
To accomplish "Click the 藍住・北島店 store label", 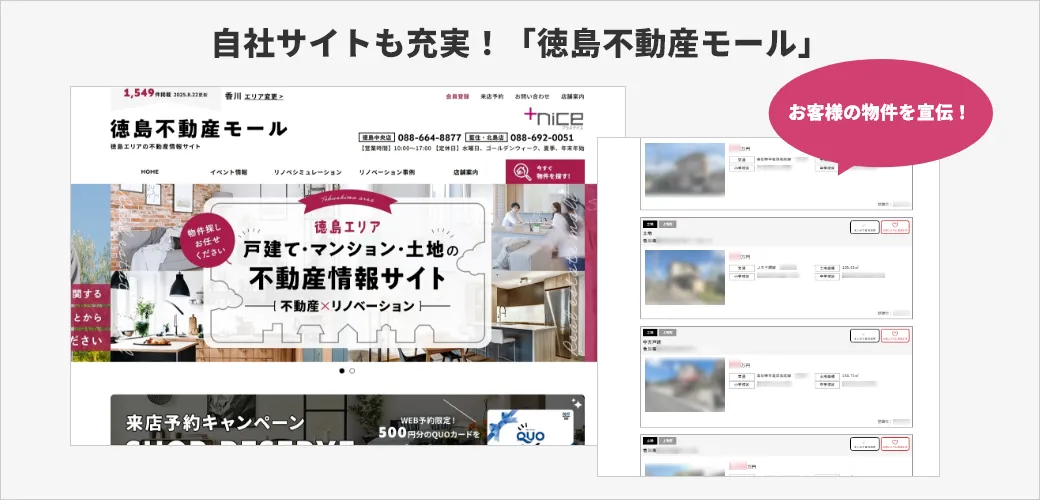I will point(486,138).
